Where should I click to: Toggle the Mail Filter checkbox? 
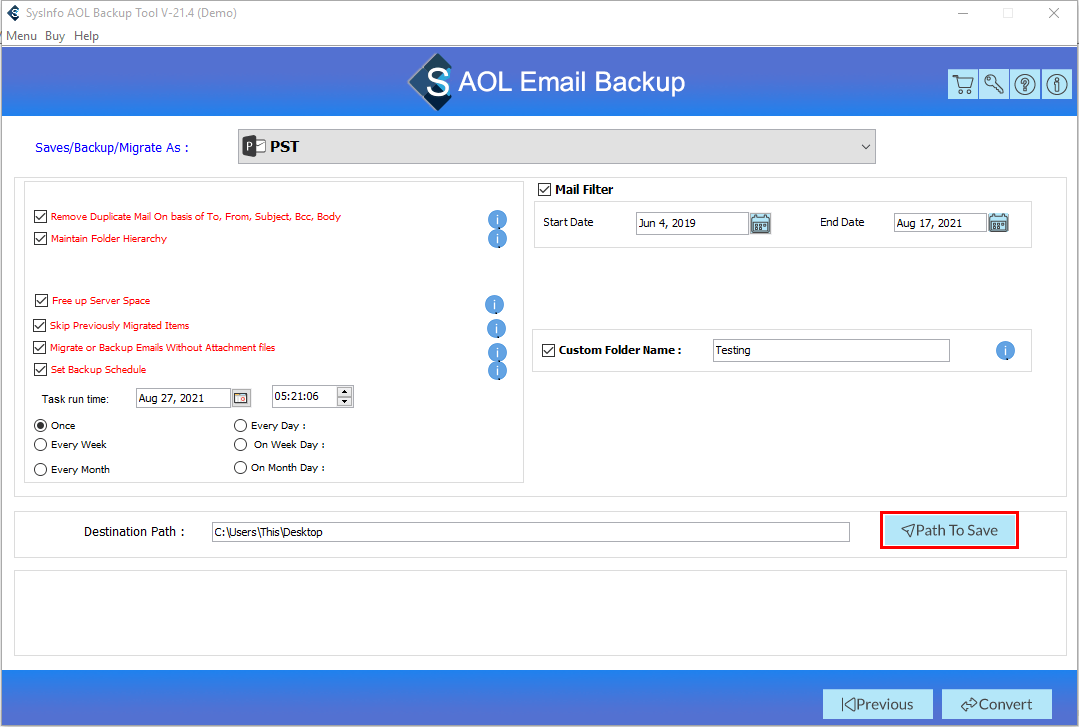[x=544, y=189]
